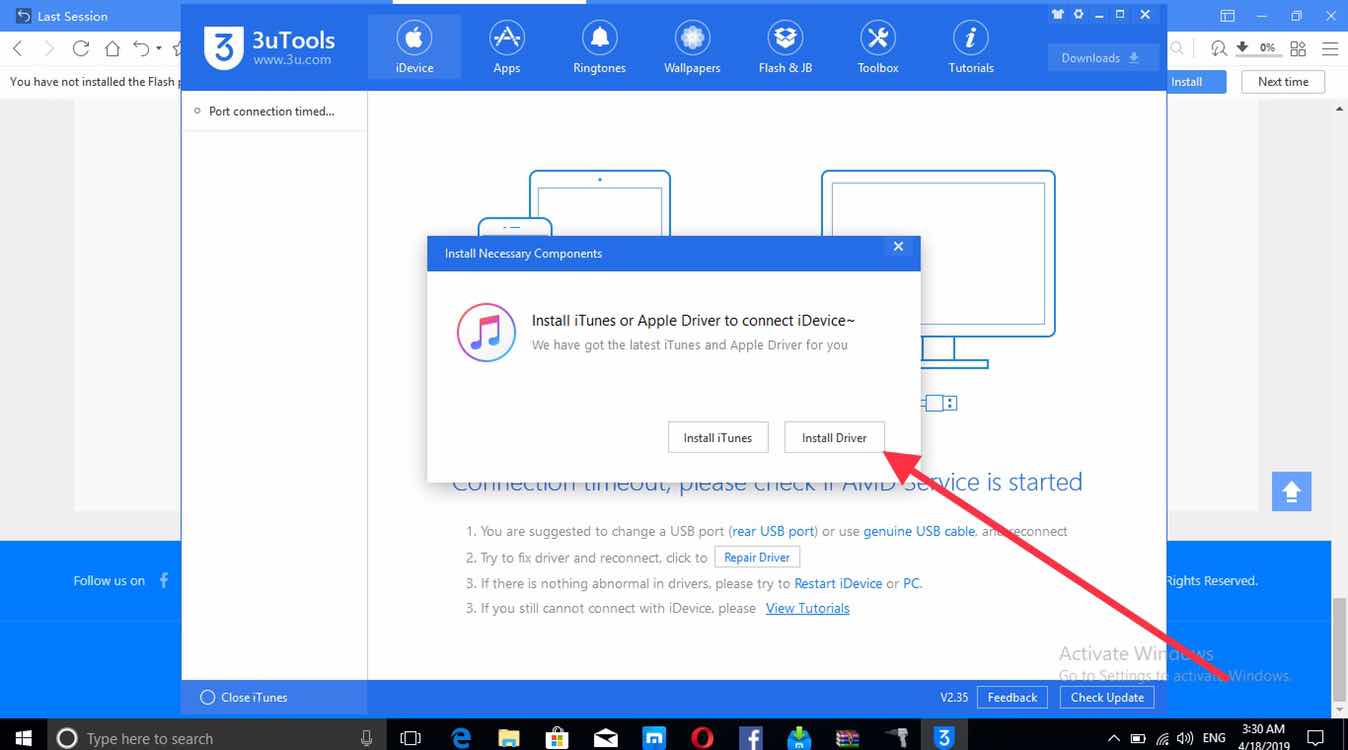Open the browser download icon
1348x750 pixels.
(1242, 47)
